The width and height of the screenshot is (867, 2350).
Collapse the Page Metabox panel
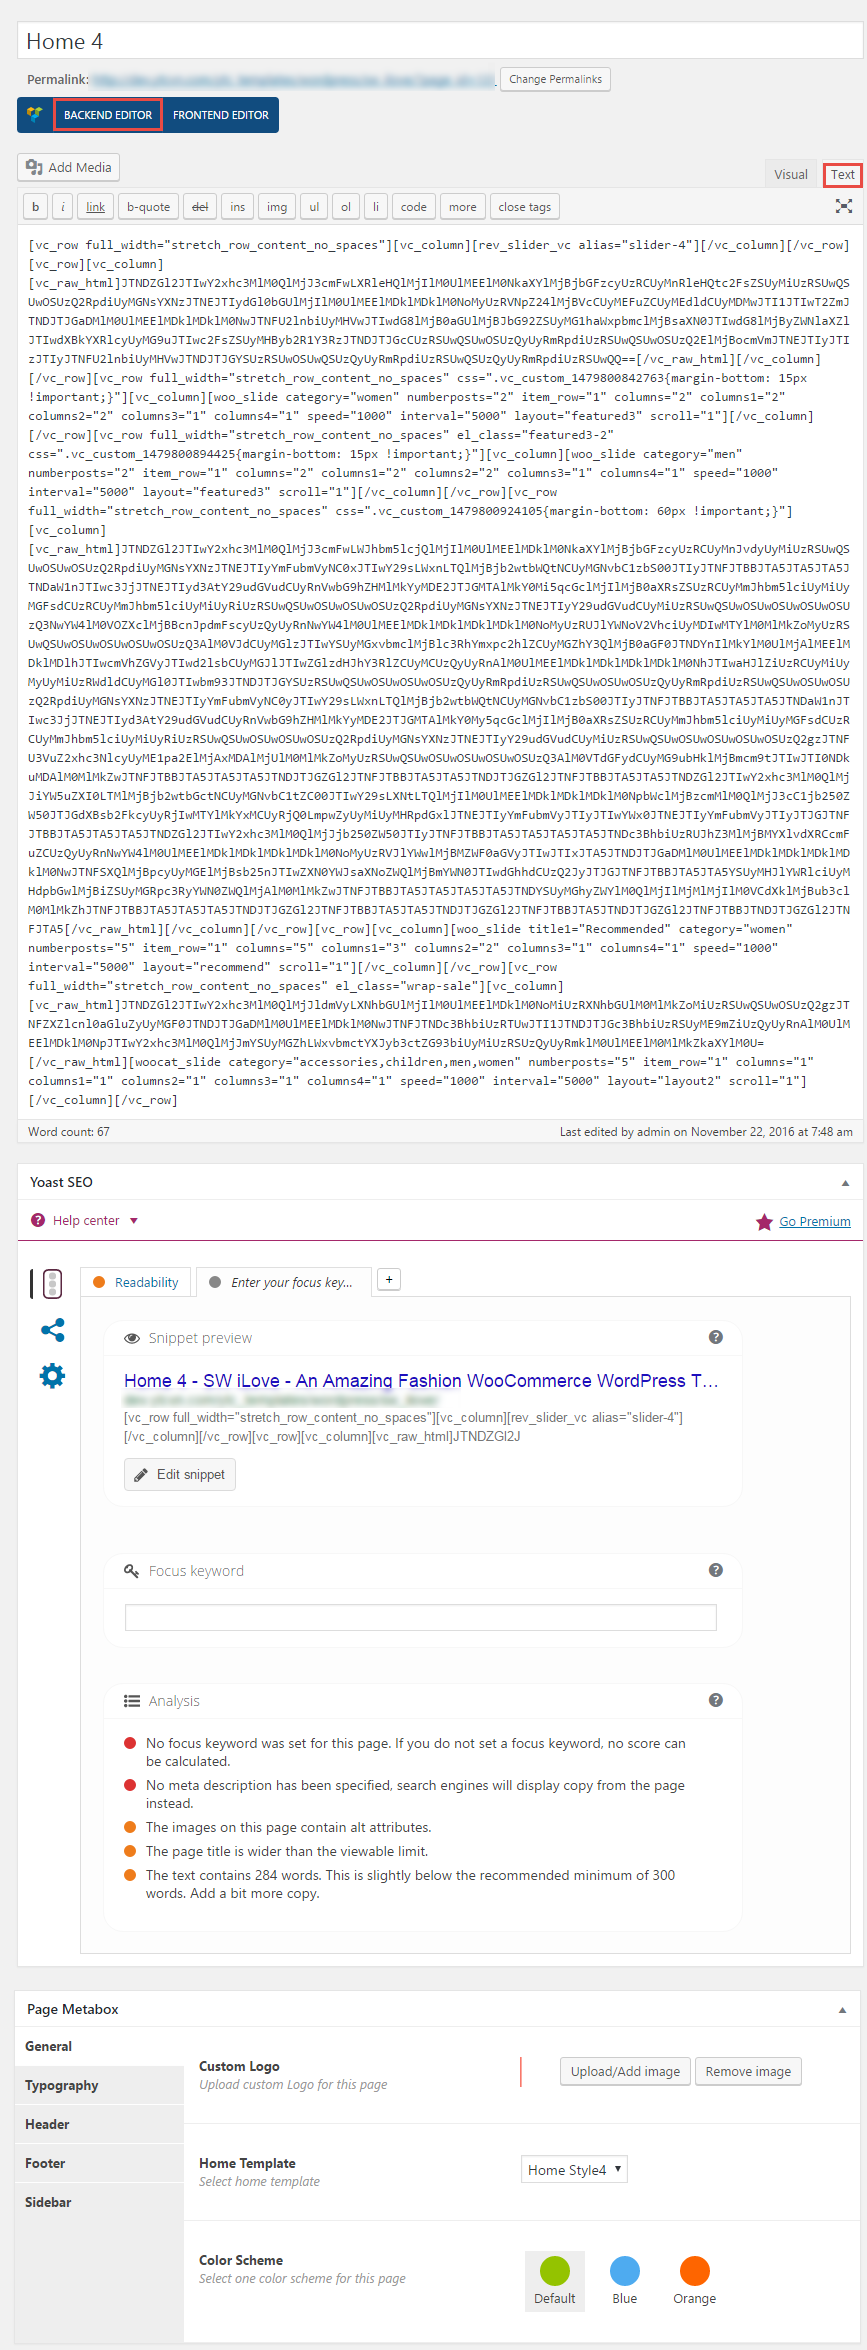pyautogui.click(x=842, y=2010)
